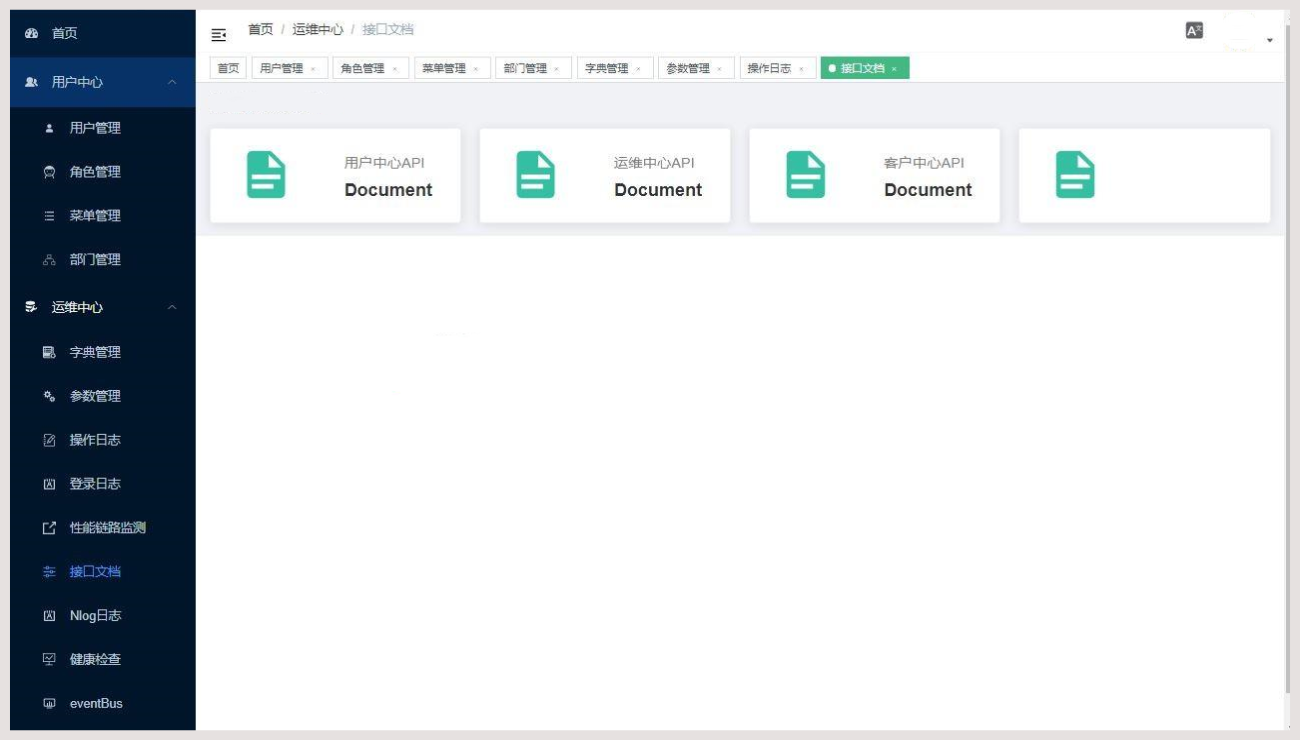The height and width of the screenshot is (740, 1300).
Task: Click the 性能链路监测 external link icon
Action: click(49, 528)
